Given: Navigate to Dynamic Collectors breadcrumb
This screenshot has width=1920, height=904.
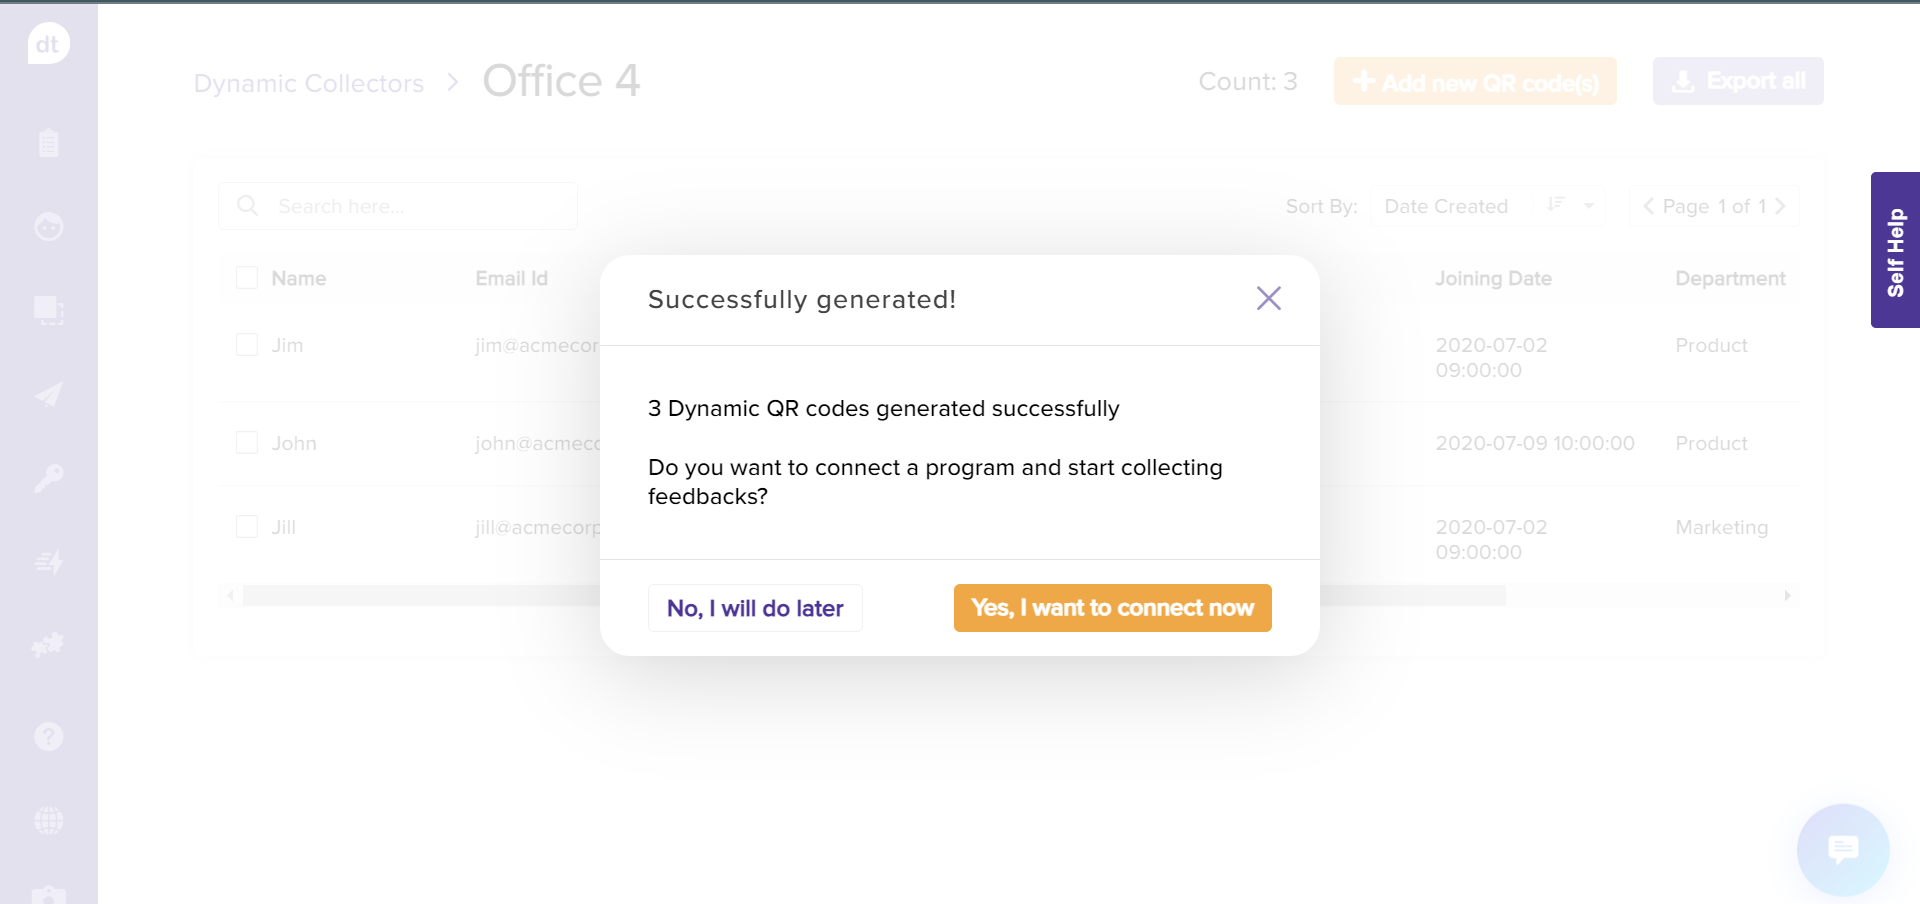Looking at the screenshot, I should coord(308,83).
